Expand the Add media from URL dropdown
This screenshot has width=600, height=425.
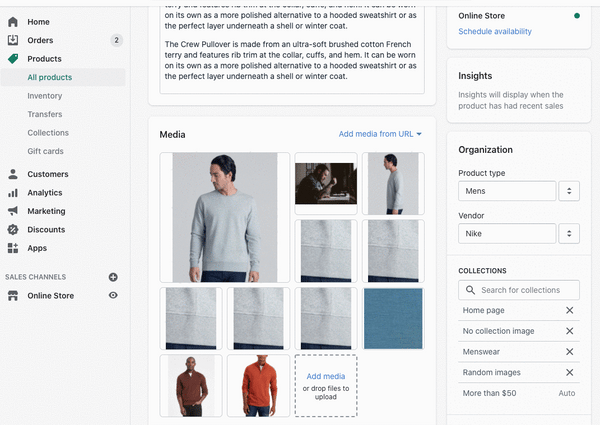point(380,134)
